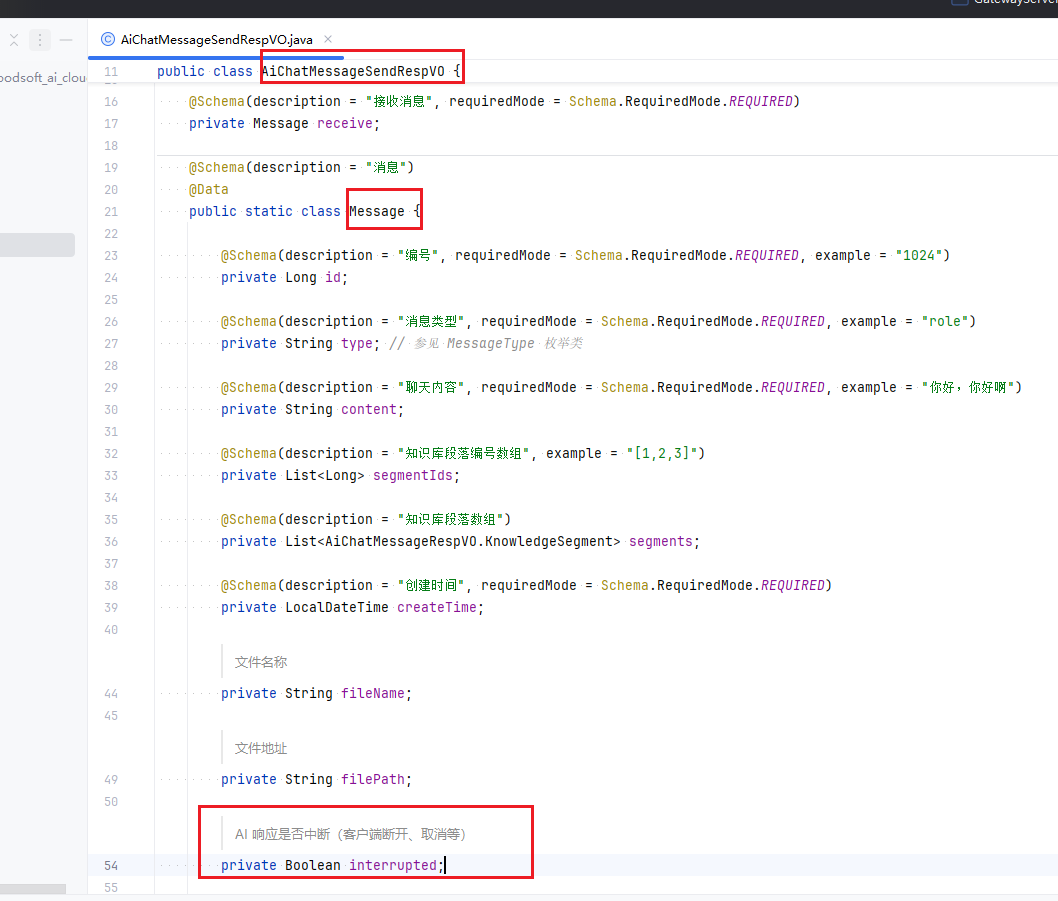Screen dimensions: 1058x901
Task: Click the class icon on the AiChatMessageSendRespVO.java tab
Action: click(107, 39)
